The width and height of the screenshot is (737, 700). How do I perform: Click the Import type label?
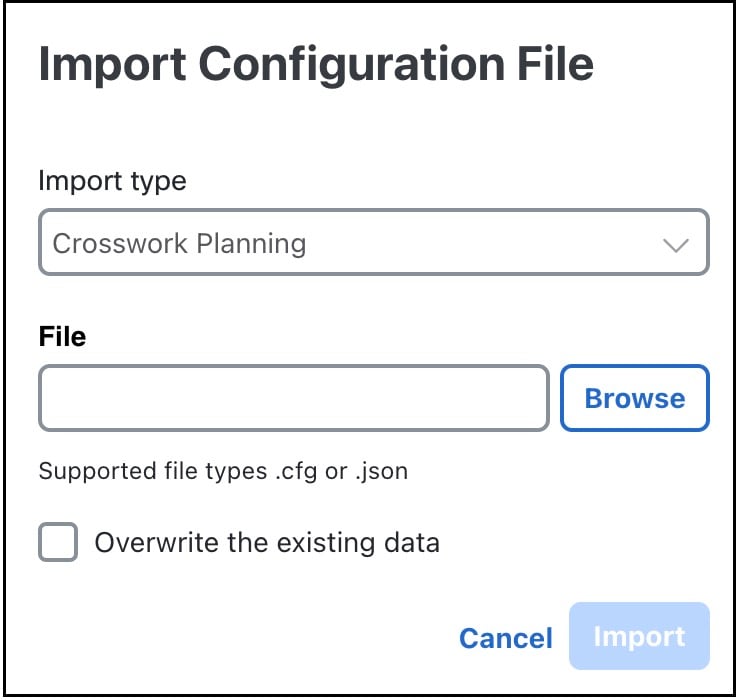point(112,181)
